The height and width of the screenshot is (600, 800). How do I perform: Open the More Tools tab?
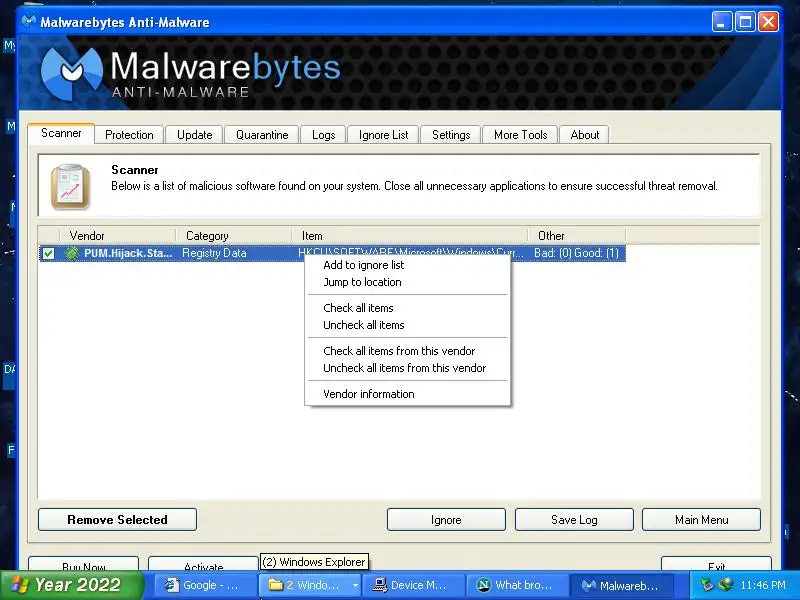[520, 135]
